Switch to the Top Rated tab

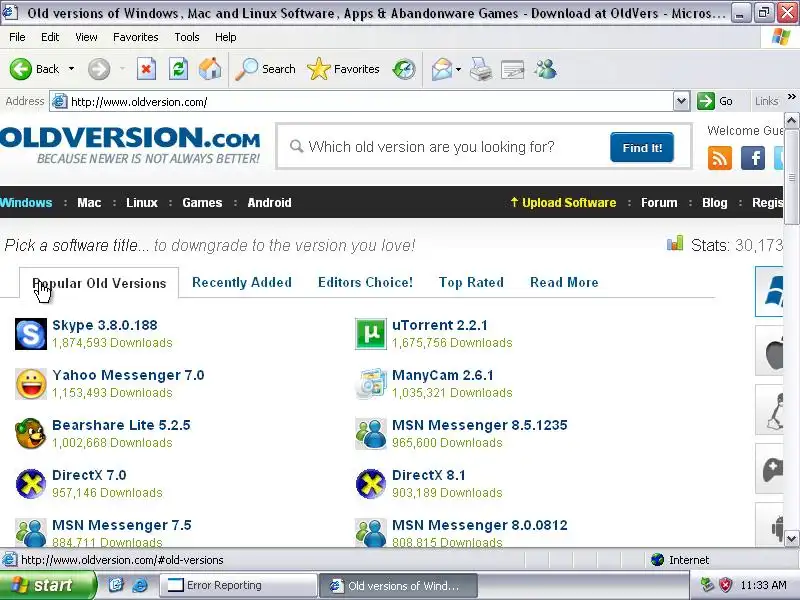coord(471,282)
